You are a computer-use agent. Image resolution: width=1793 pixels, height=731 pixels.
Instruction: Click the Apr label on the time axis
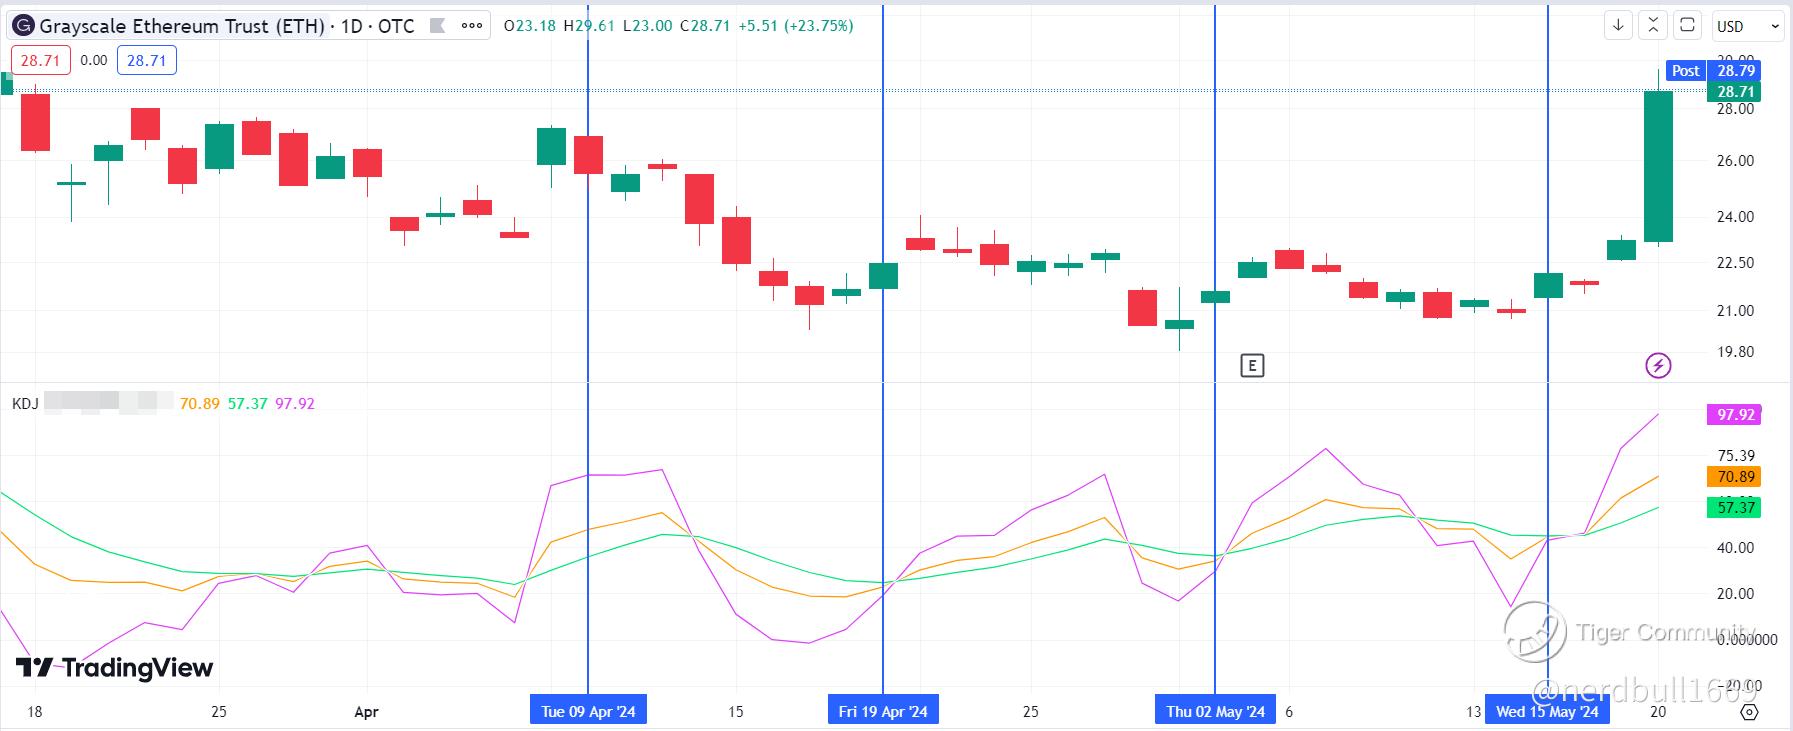point(367,712)
